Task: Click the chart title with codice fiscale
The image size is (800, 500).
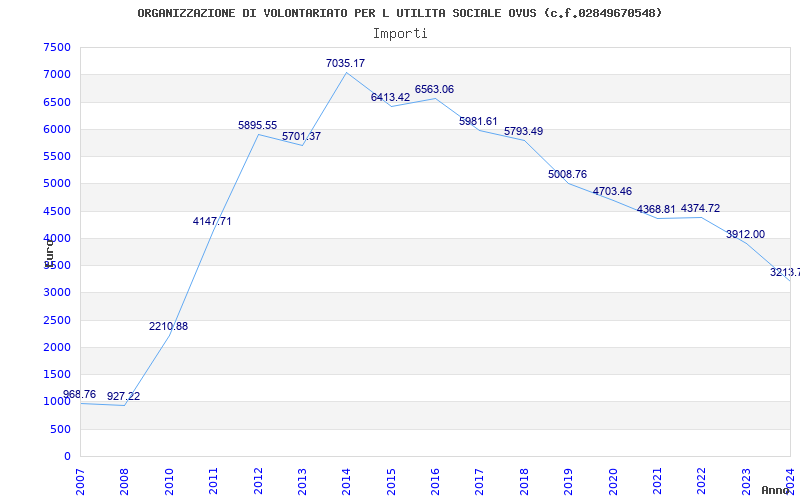Action: pyautogui.click(x=399, y=13)
